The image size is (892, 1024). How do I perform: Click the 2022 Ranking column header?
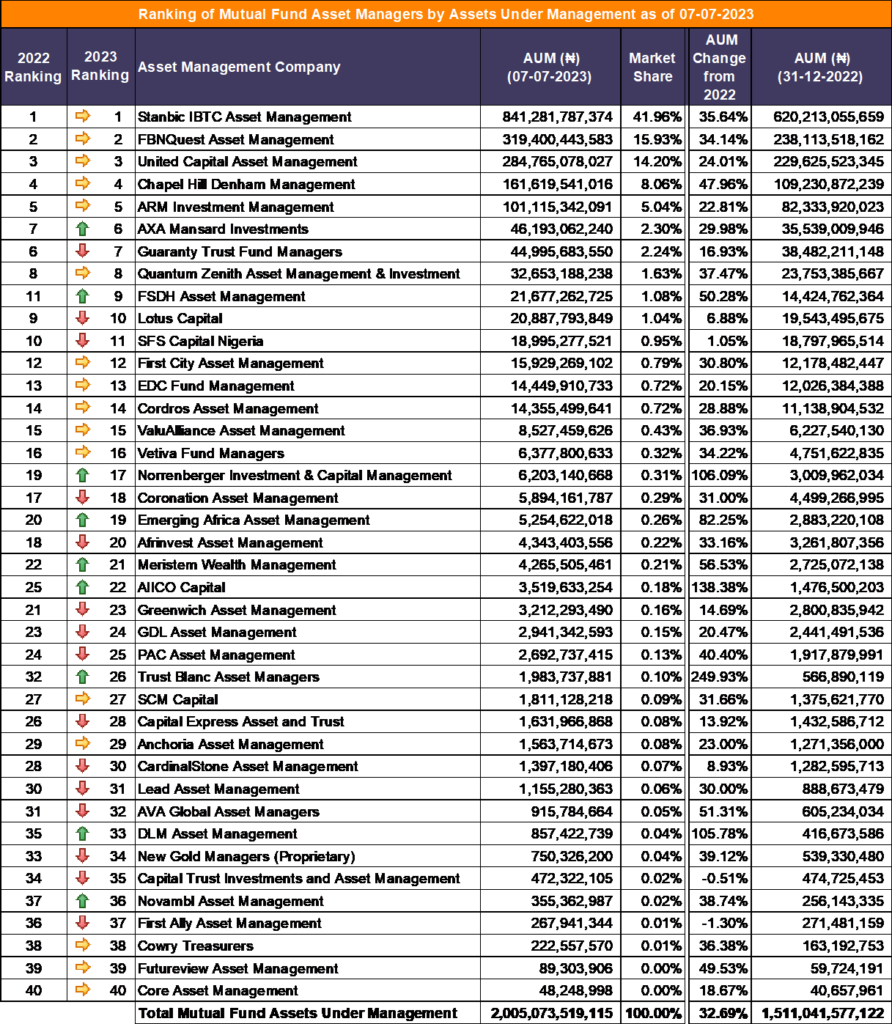point(34,67)
